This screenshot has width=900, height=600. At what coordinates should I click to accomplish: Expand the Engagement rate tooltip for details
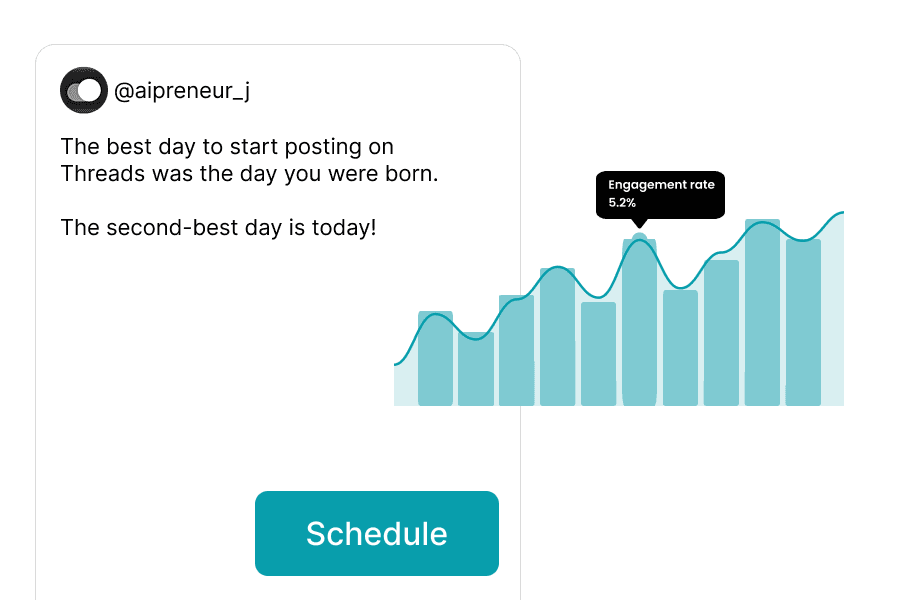pos(660,195)
